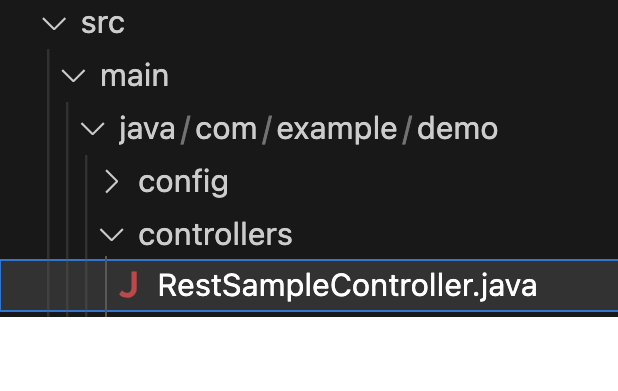Collapse the main folder chevron

coord(73,76)
